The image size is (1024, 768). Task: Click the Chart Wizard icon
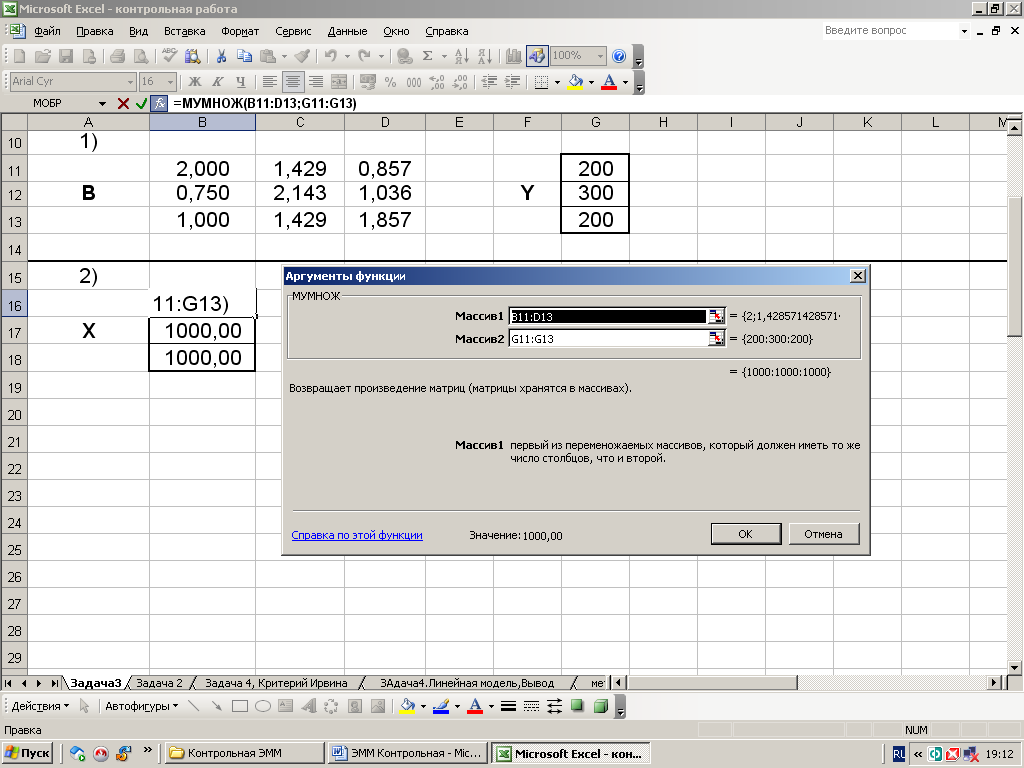514,56
